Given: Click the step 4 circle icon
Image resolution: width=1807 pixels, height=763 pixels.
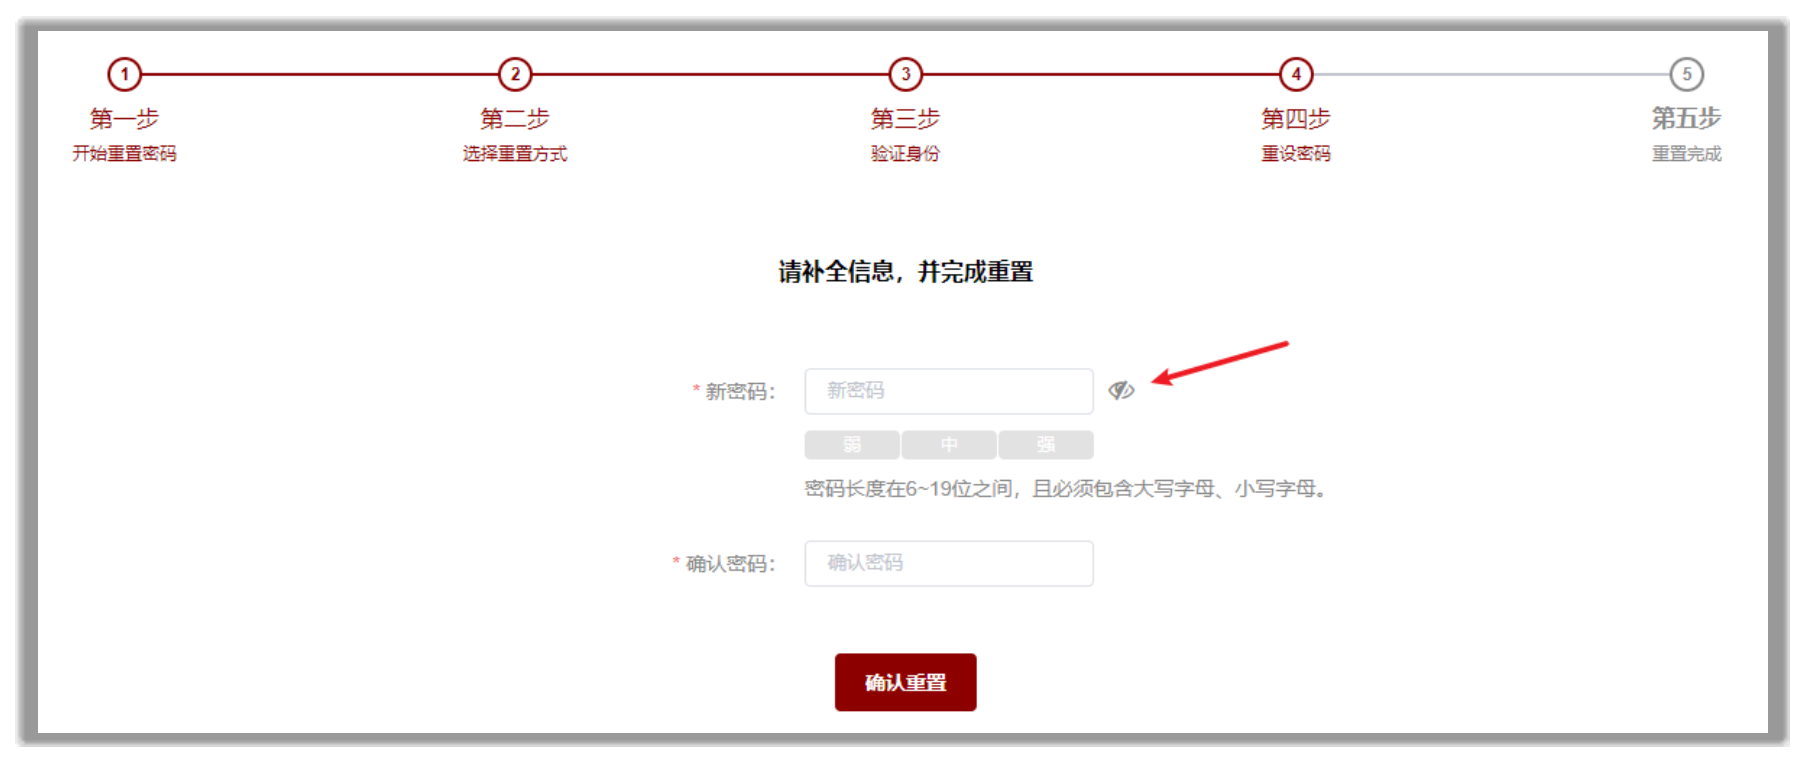Looking at the screenshot, I should [1296, 74].
